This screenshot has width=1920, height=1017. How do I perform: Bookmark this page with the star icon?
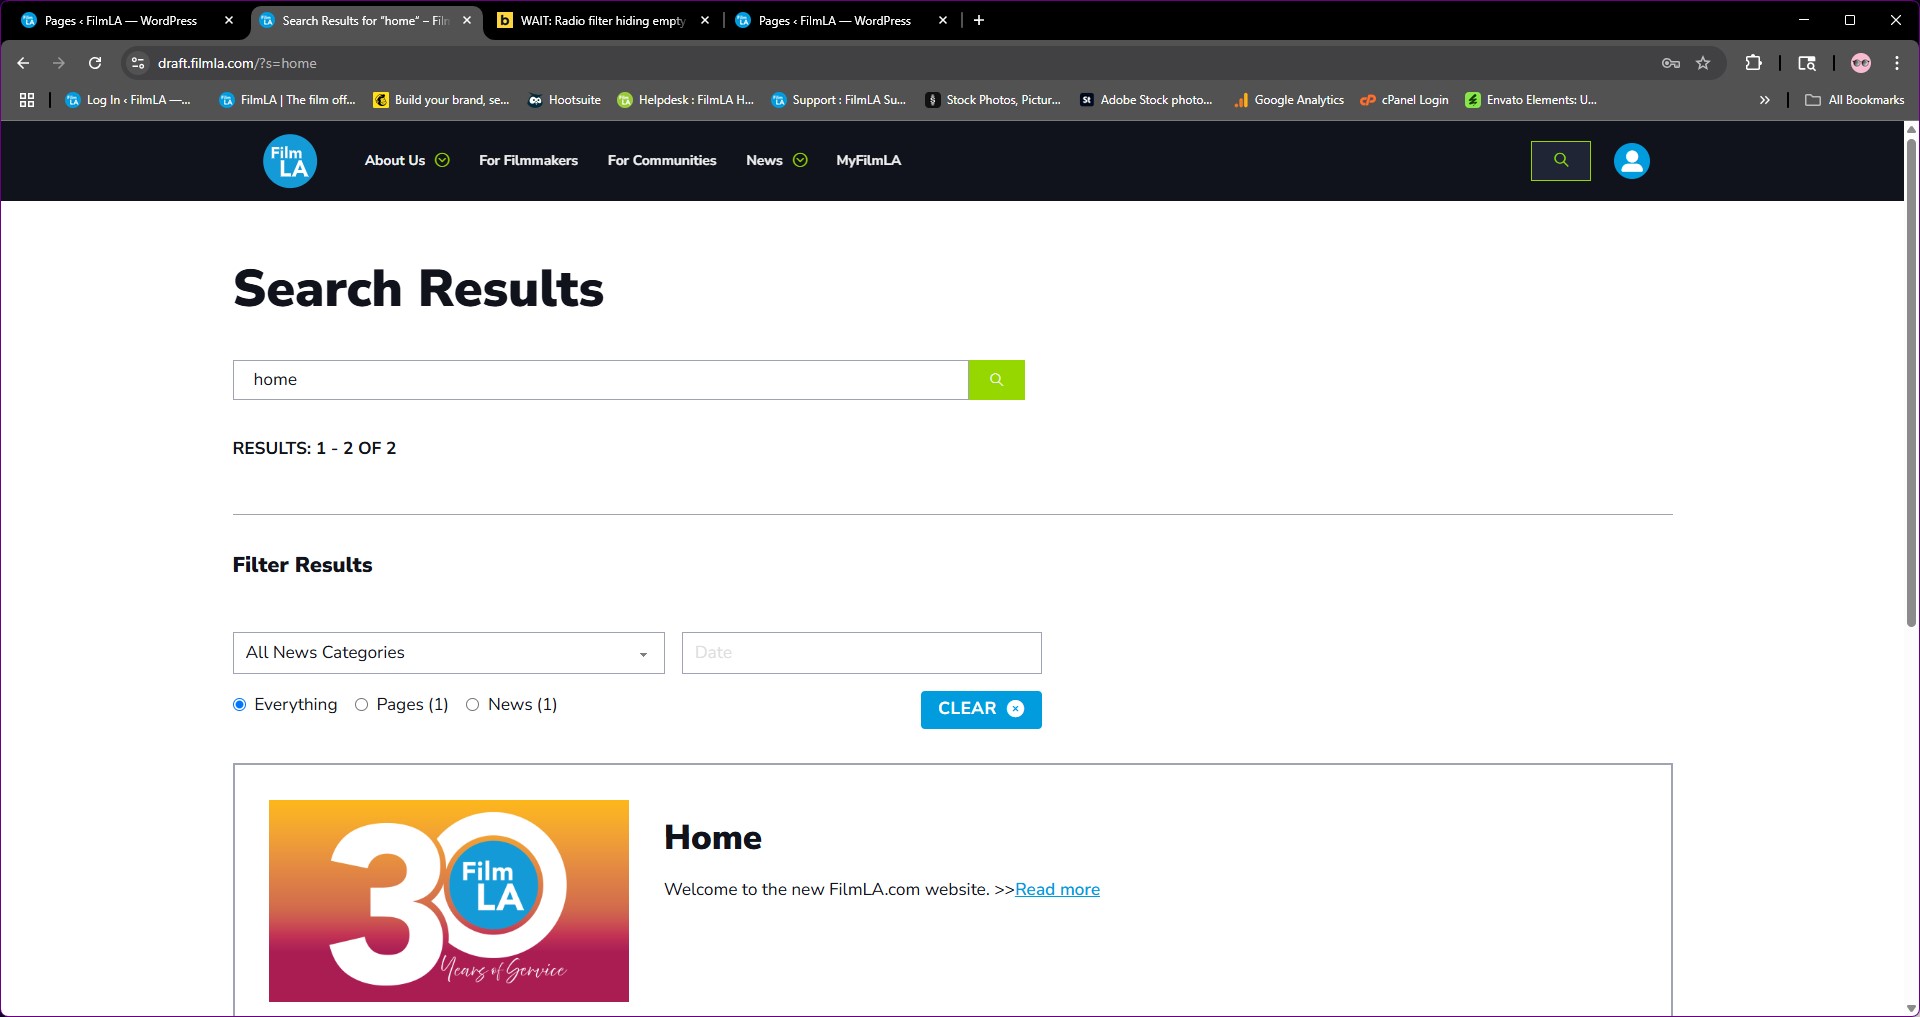point(1703,63)
